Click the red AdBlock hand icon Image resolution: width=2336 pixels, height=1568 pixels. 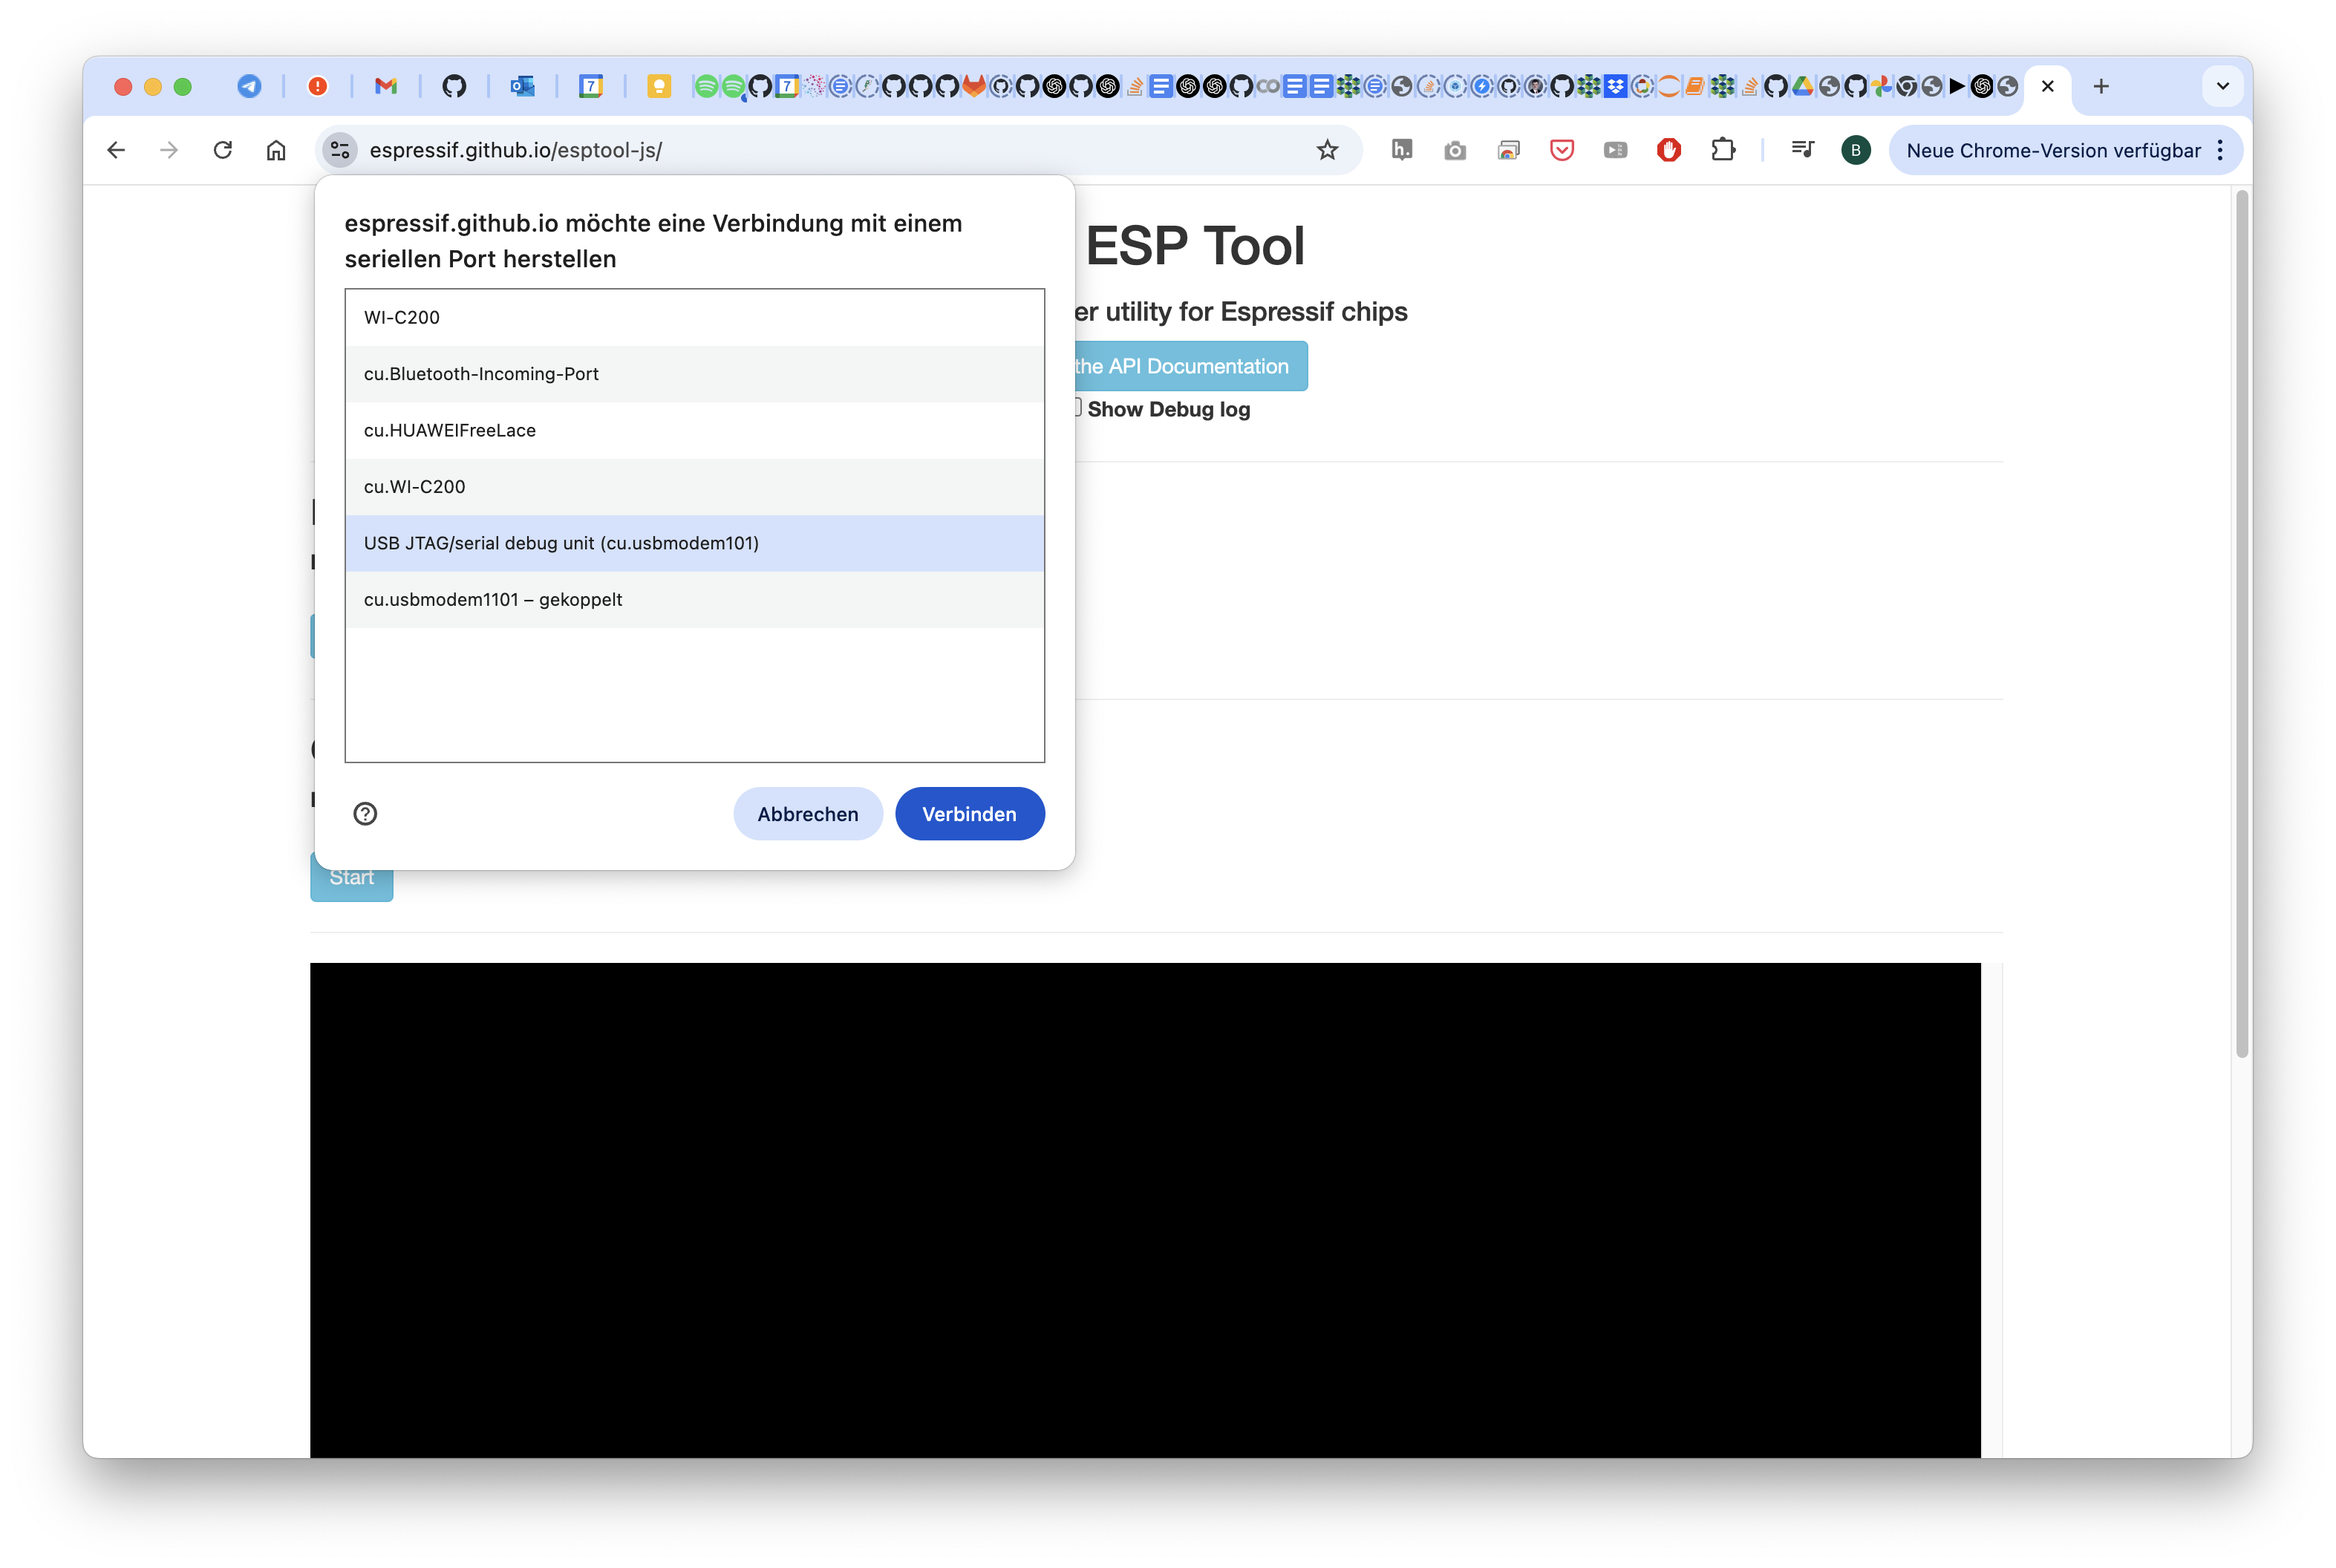1668,150
